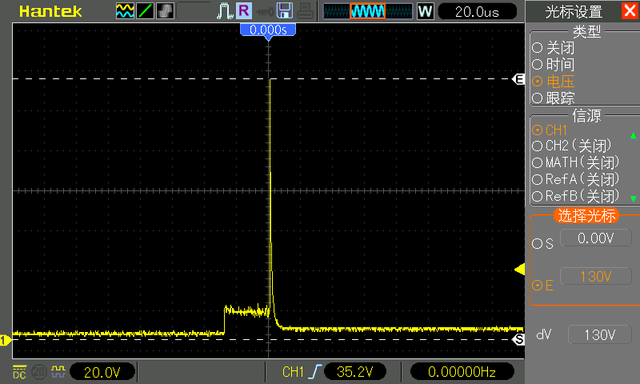The height and width of the screenshot is (384, 640).
Task: Click the printer icon in top toolbar
Action: [305, 11]
